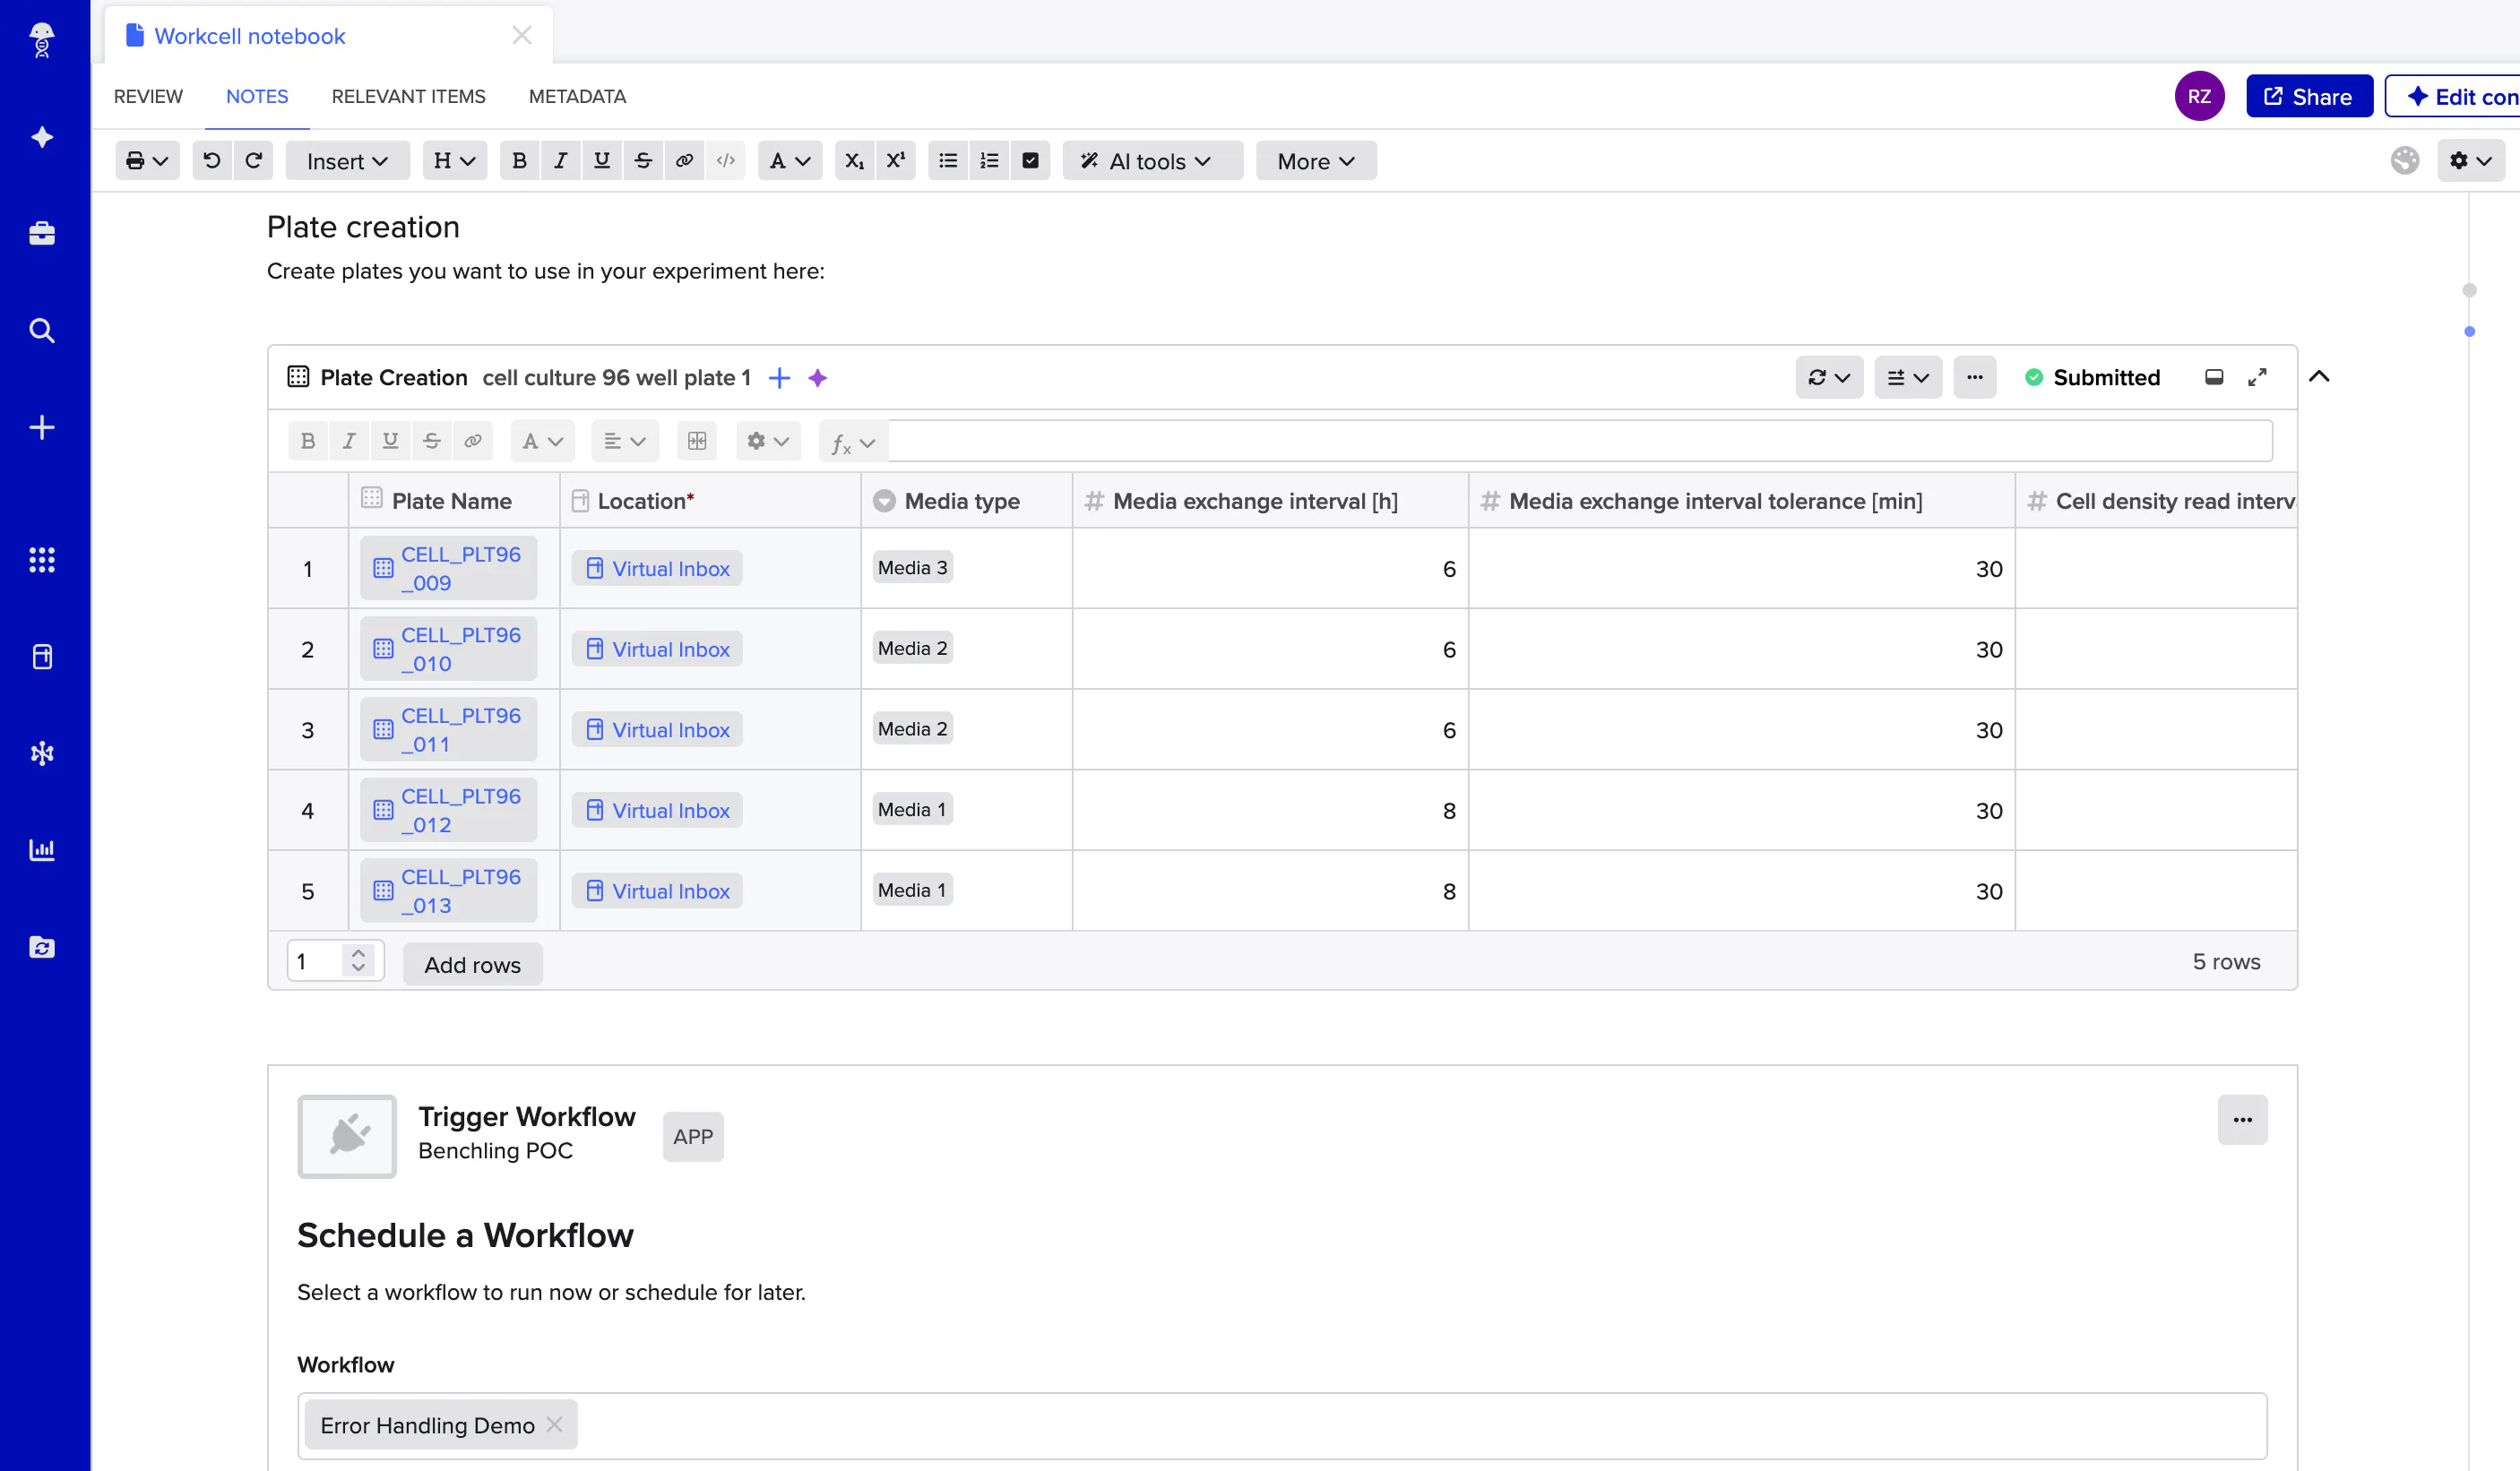The height and width of the screenshot is (1471, 2520).
Task: Open the search magnifier in sidebar
Action: (x=42, y=331)
